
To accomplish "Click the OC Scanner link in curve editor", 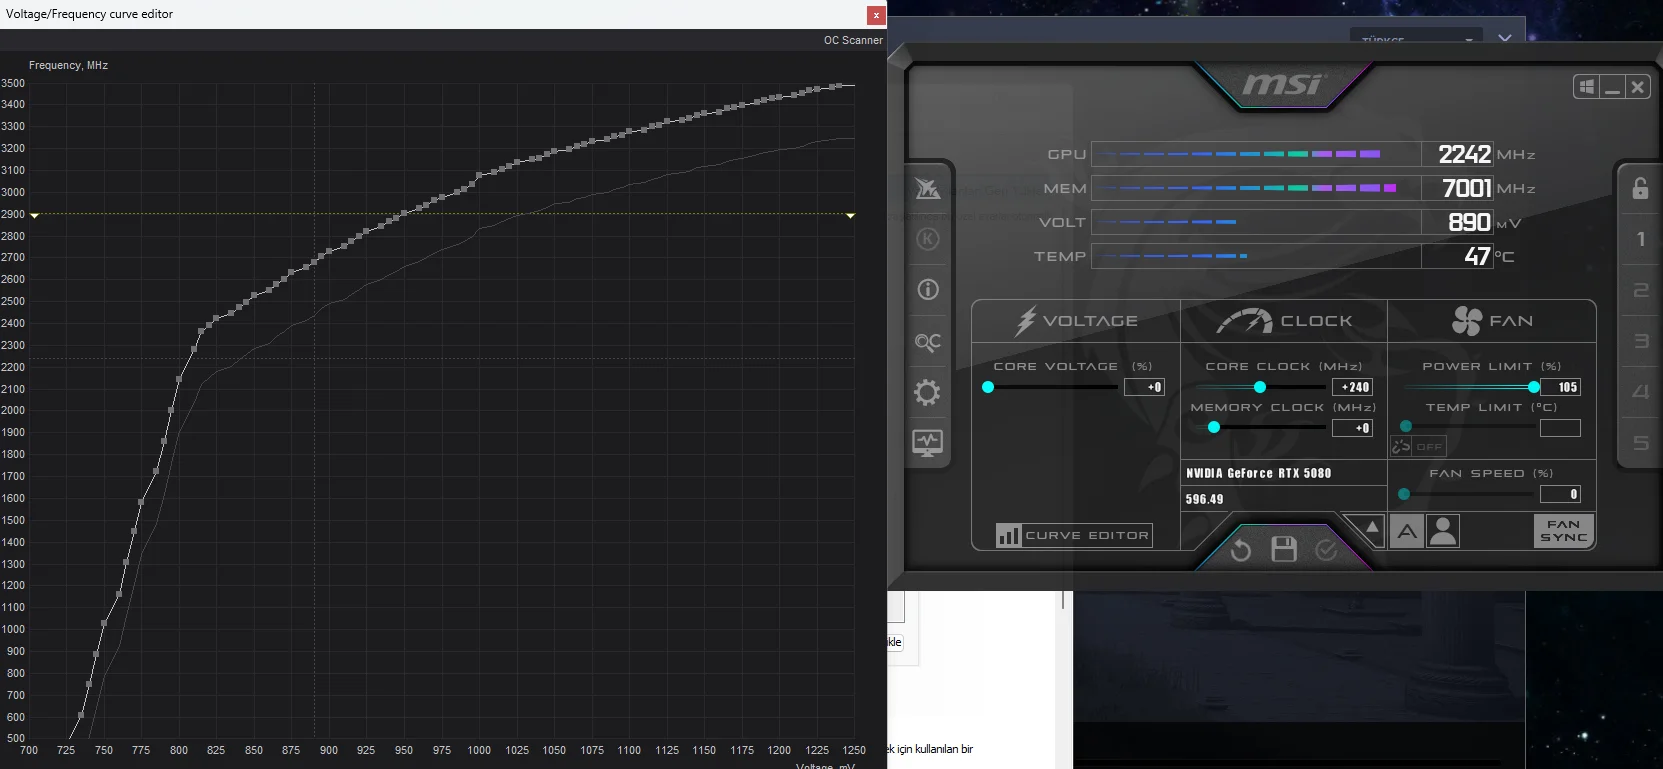I will (x=853, y=41).
